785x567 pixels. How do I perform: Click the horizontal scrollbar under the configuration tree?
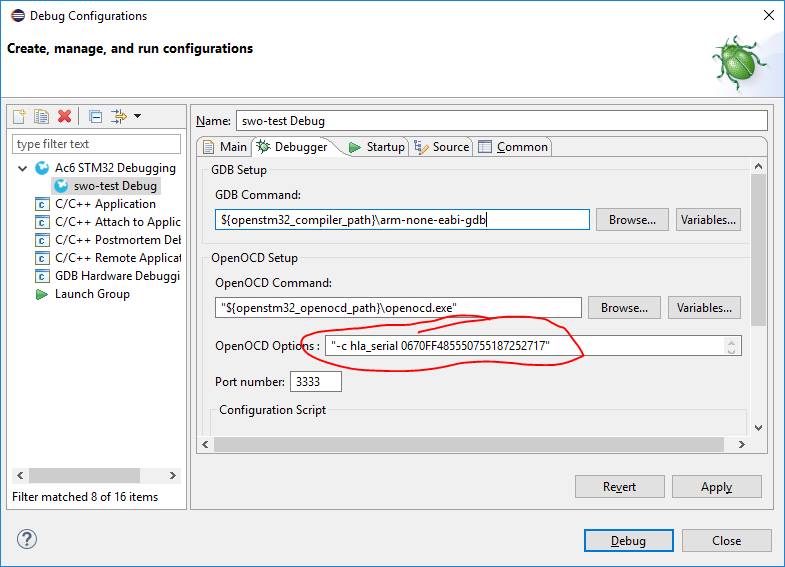[97, 476]
